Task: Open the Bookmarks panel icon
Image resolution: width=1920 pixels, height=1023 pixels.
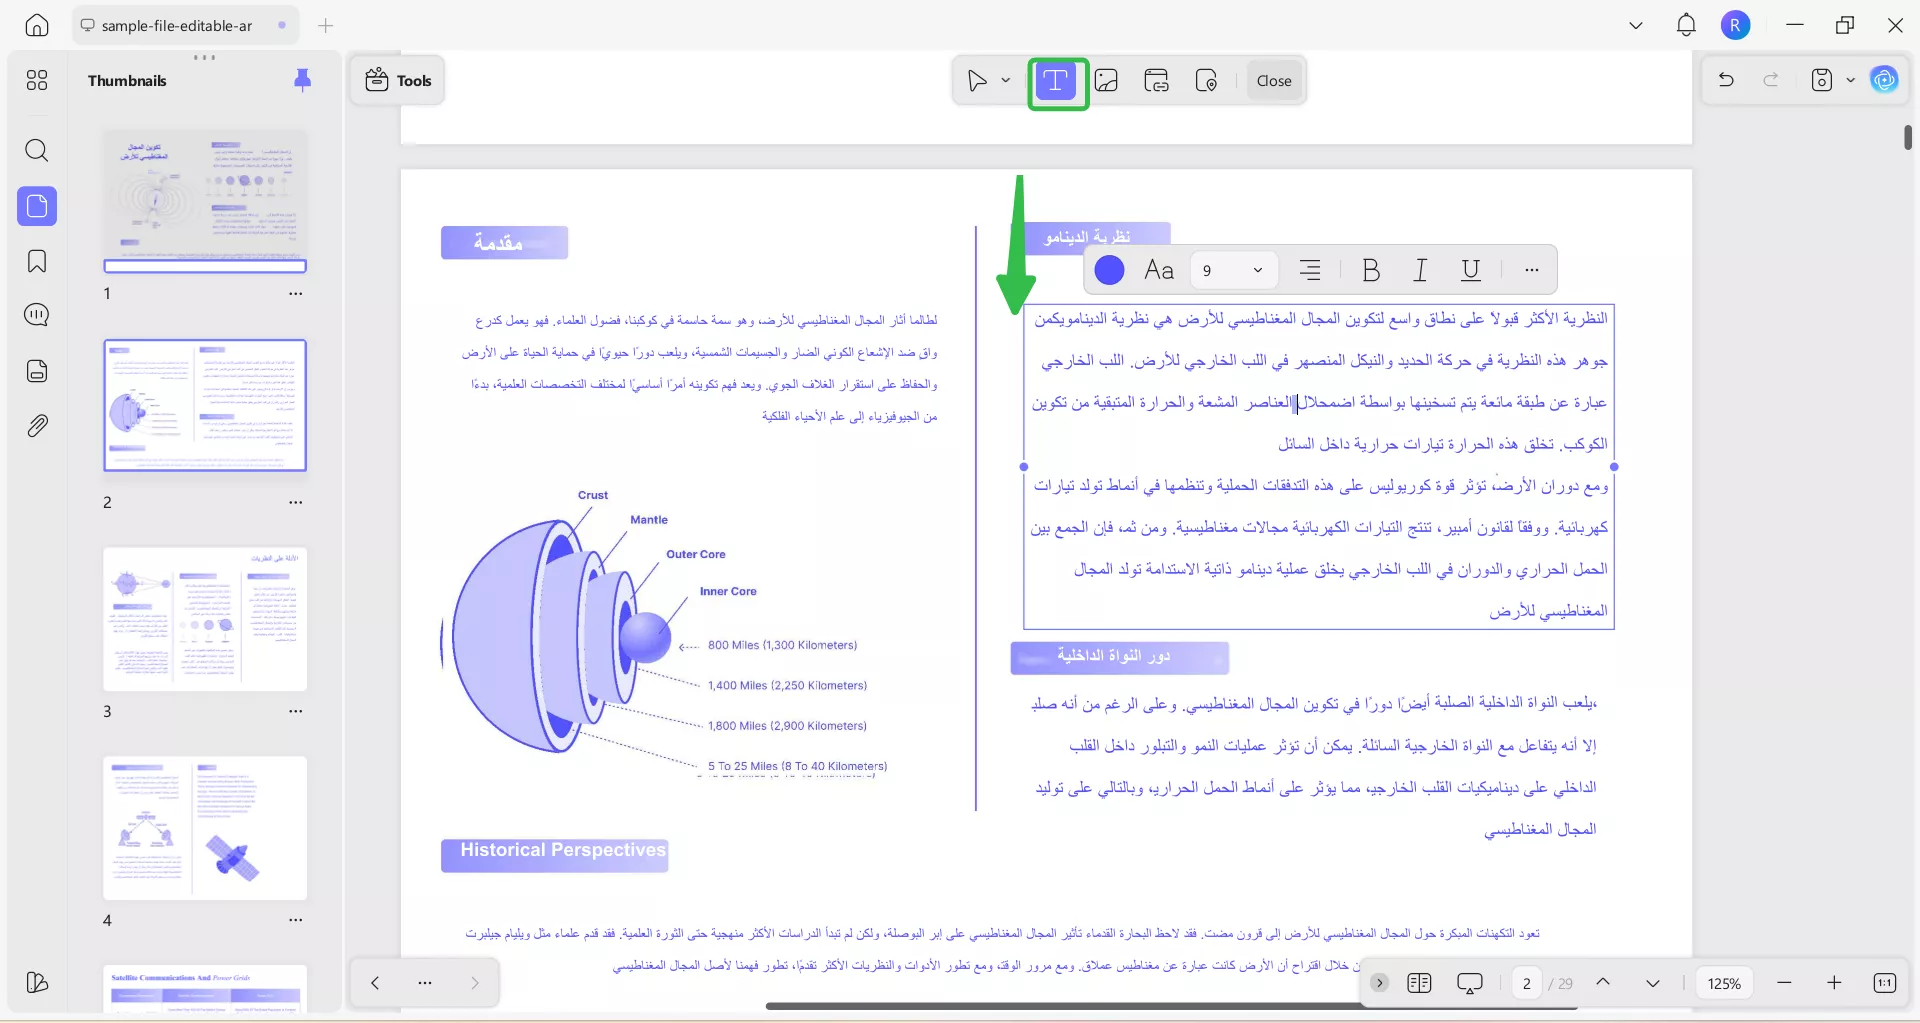Action: click(37, 261)
